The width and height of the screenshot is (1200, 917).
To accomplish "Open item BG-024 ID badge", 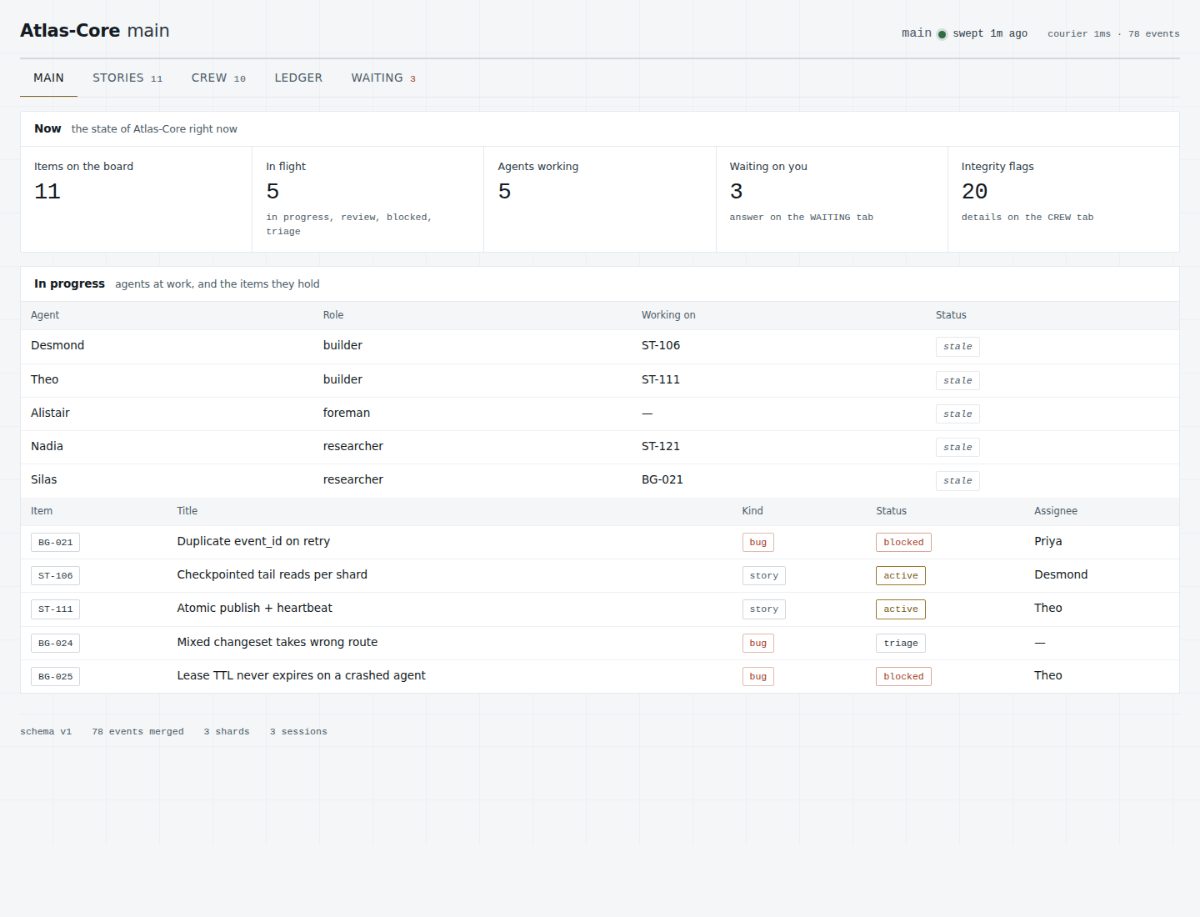I will pos(55,643).
